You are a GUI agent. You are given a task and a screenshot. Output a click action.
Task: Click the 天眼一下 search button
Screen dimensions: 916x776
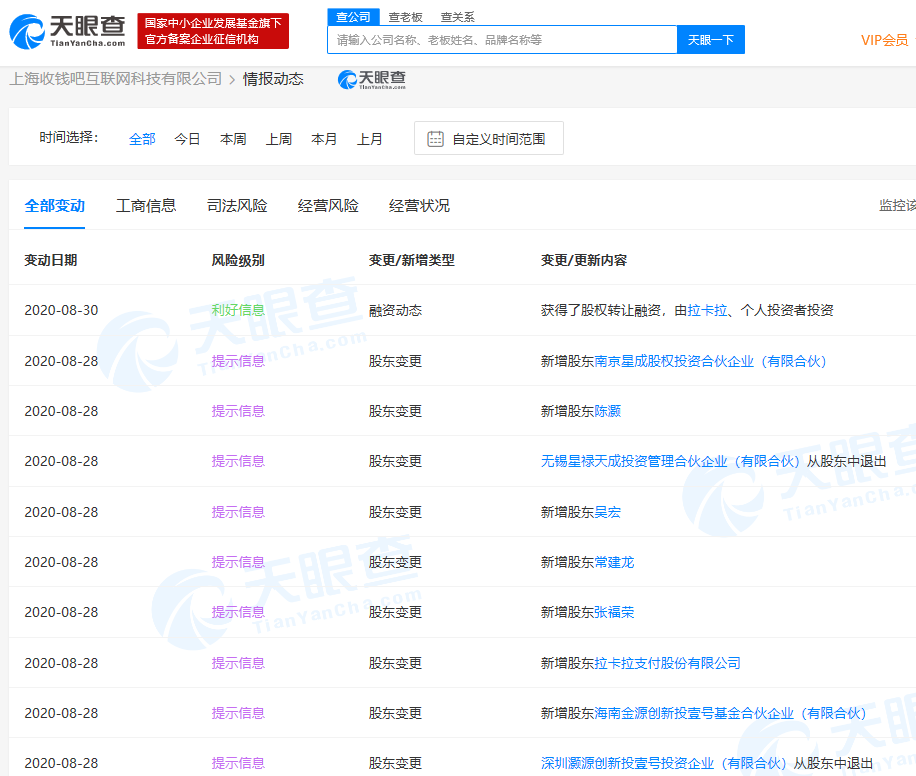pyautogui.click(x=710, y=40)
